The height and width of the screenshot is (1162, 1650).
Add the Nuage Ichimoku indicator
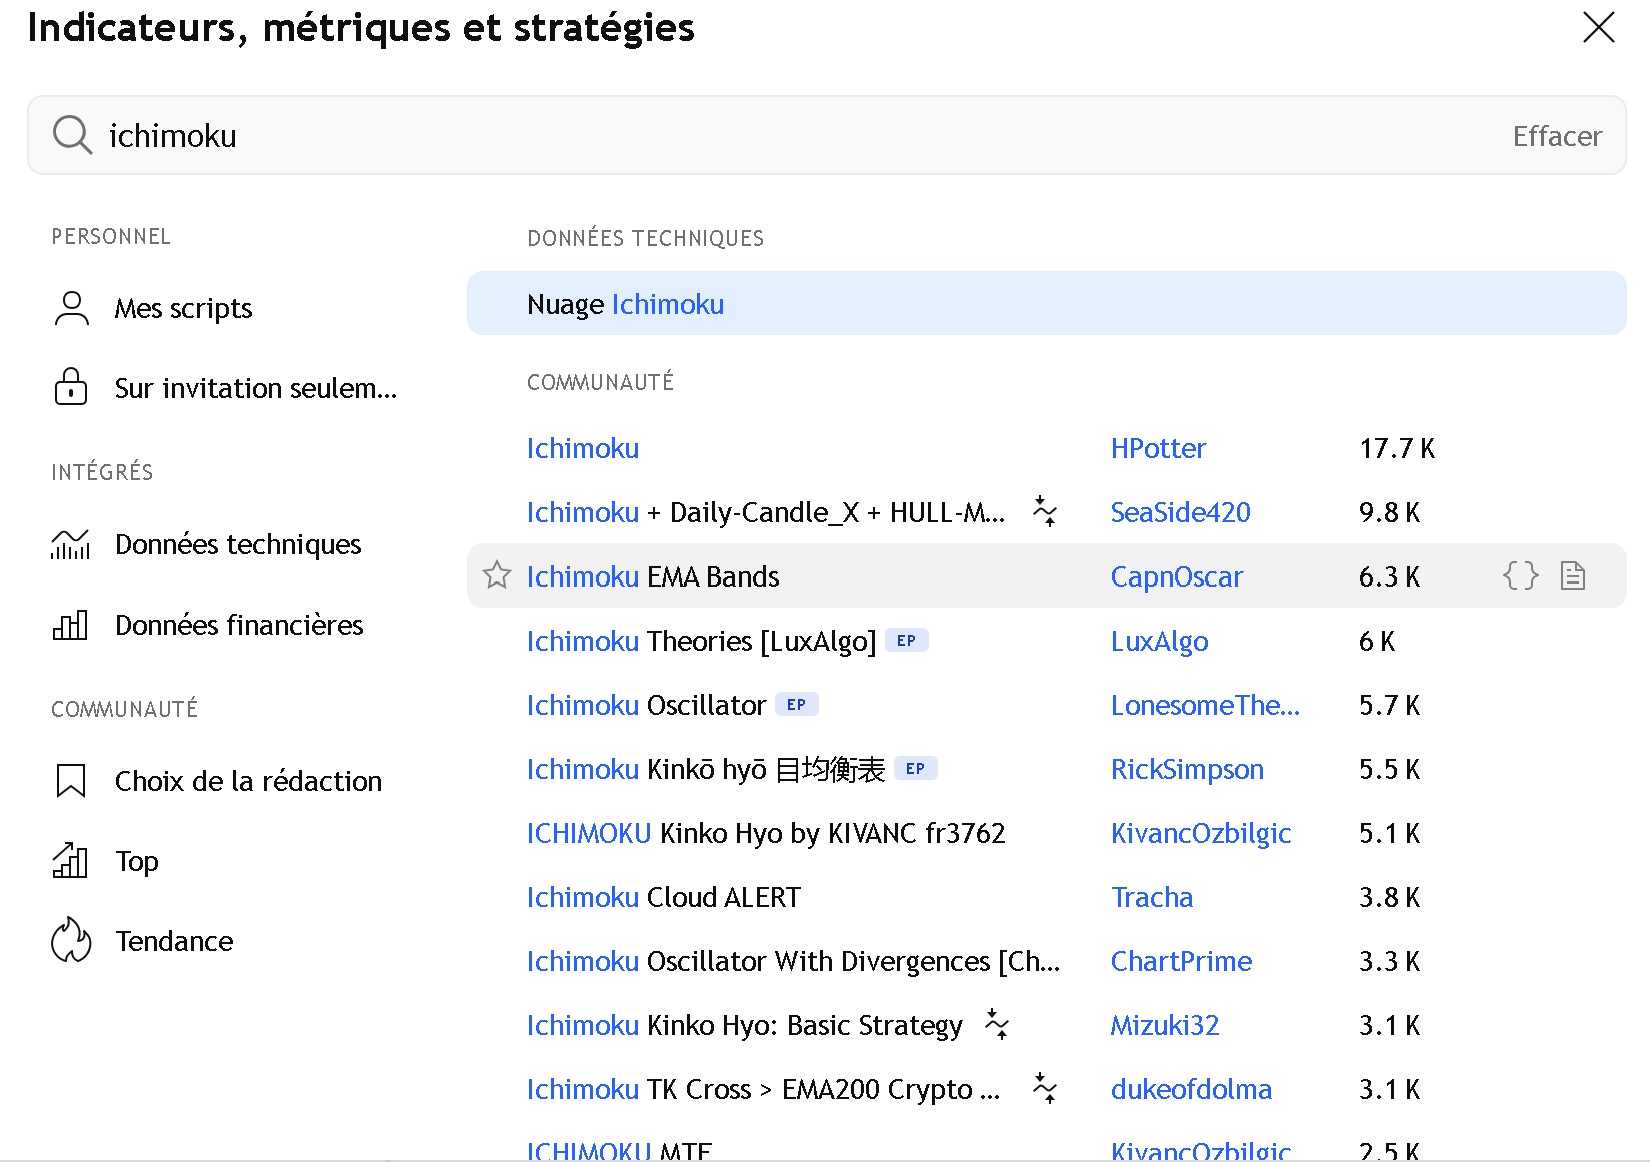(x=626, y=304)
